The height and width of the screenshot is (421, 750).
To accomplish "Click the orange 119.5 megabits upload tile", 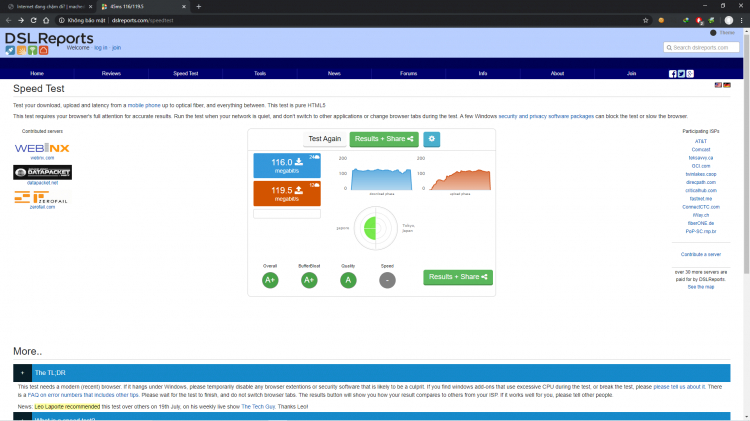I will pyautogui.click(x=287, y=193).
